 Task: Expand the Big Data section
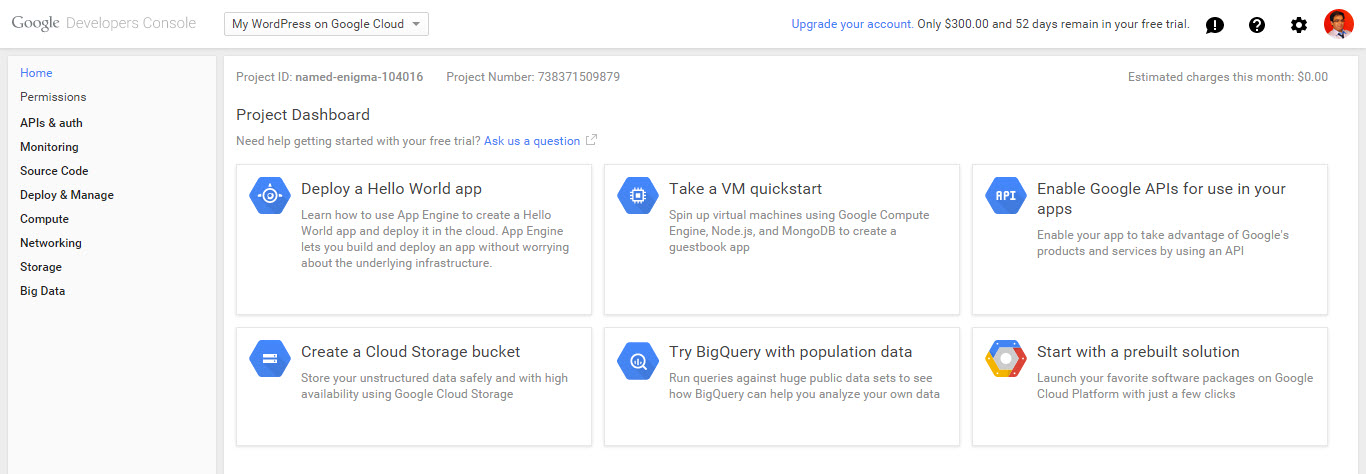(42, 291)
